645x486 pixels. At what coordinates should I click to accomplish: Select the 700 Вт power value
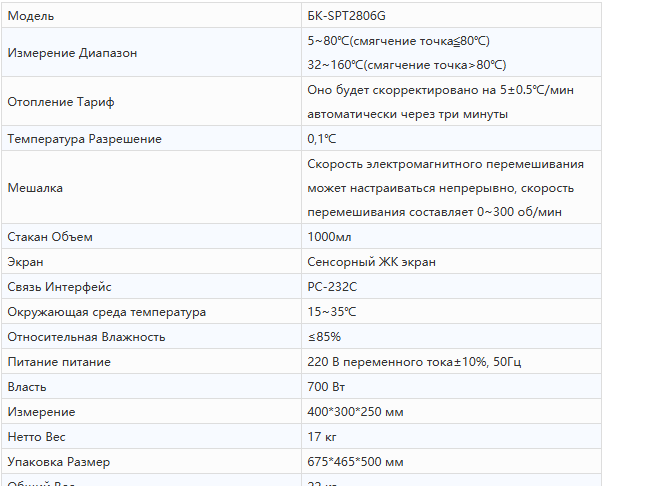[x=326, y=387]
